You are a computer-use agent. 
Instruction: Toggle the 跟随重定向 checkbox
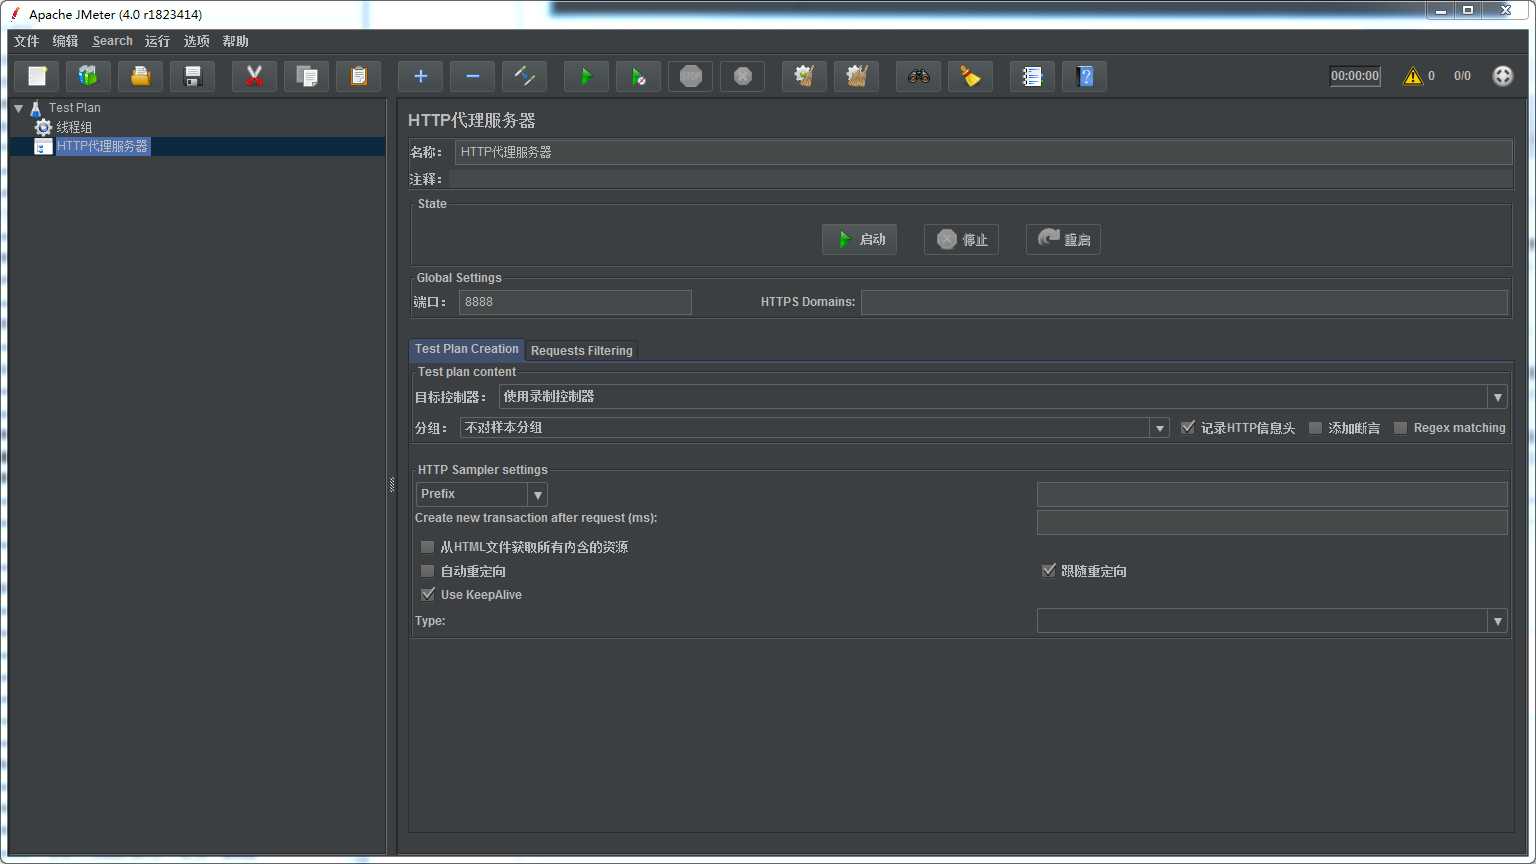(x=1048, y=571)
